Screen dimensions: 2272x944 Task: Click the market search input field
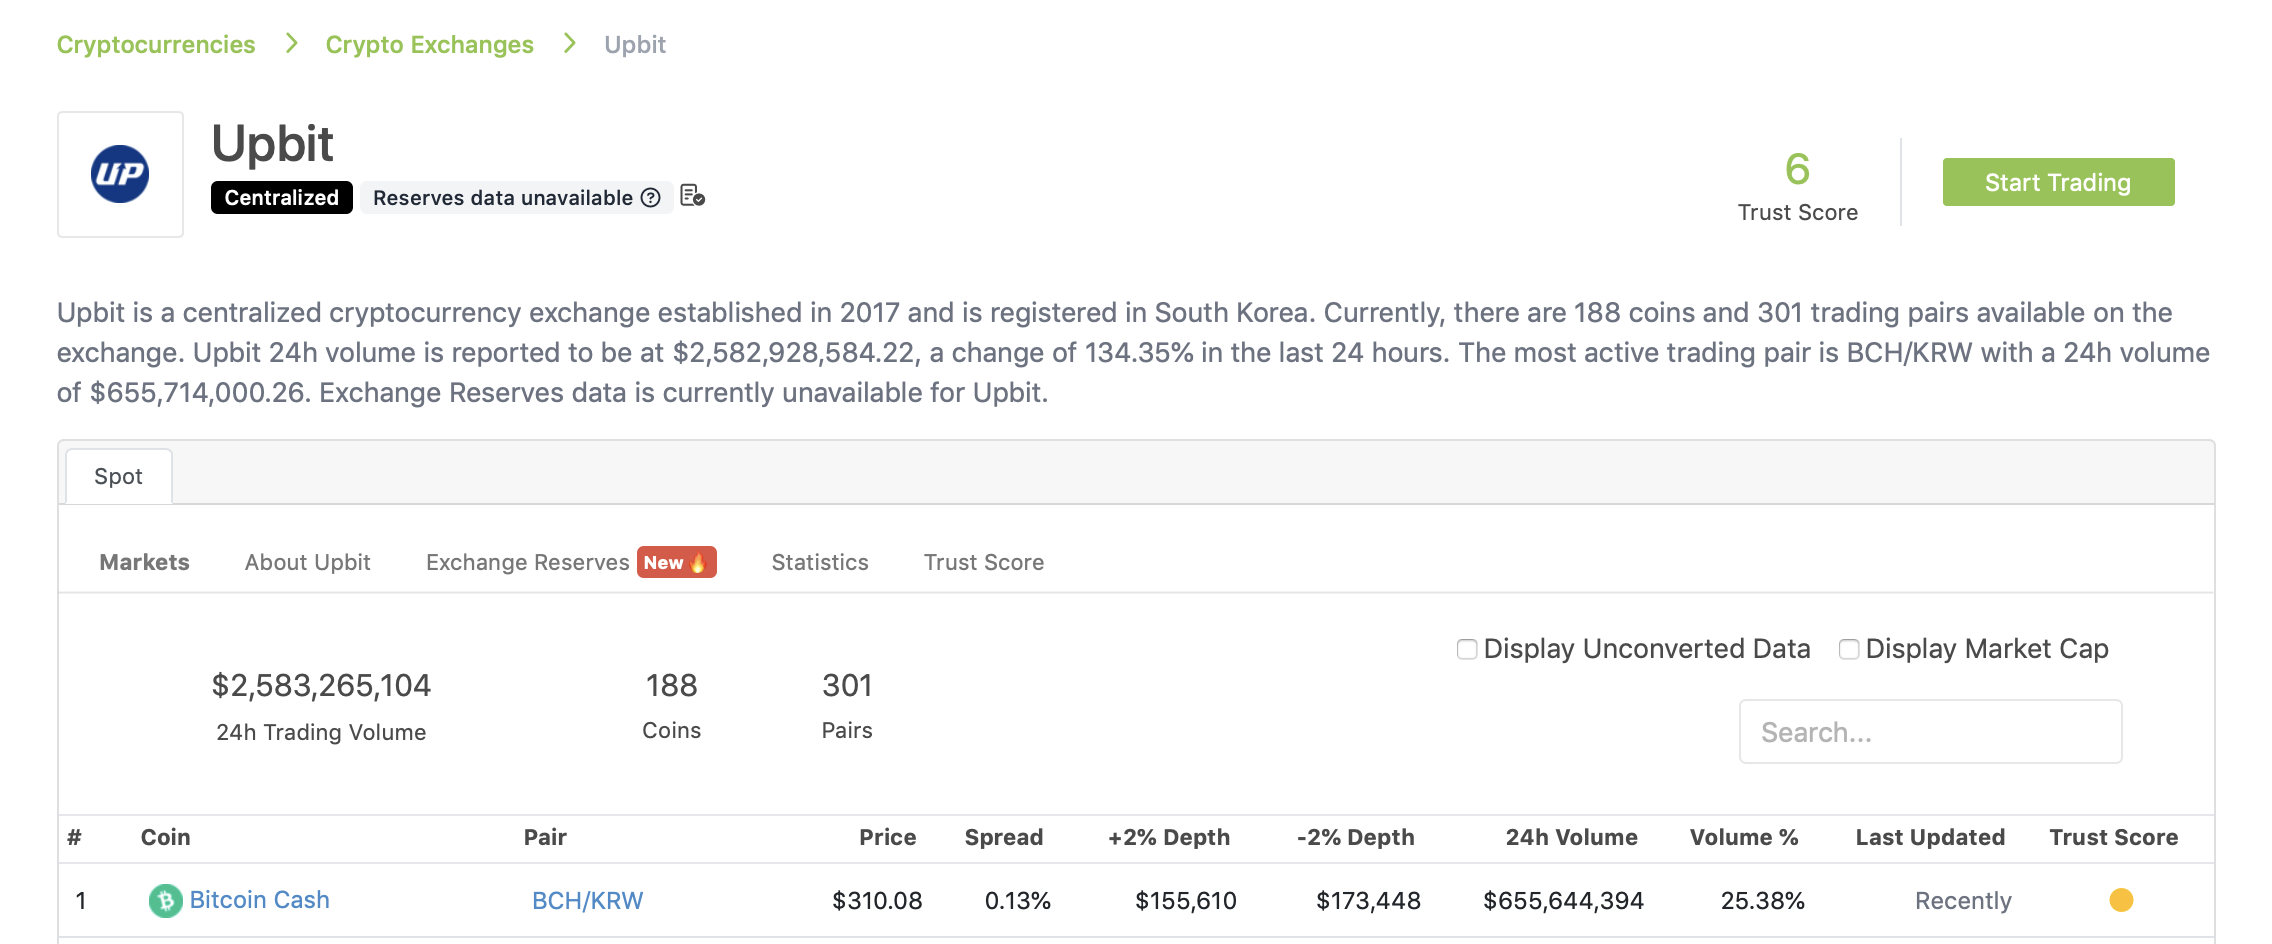tap(1930, 732)
